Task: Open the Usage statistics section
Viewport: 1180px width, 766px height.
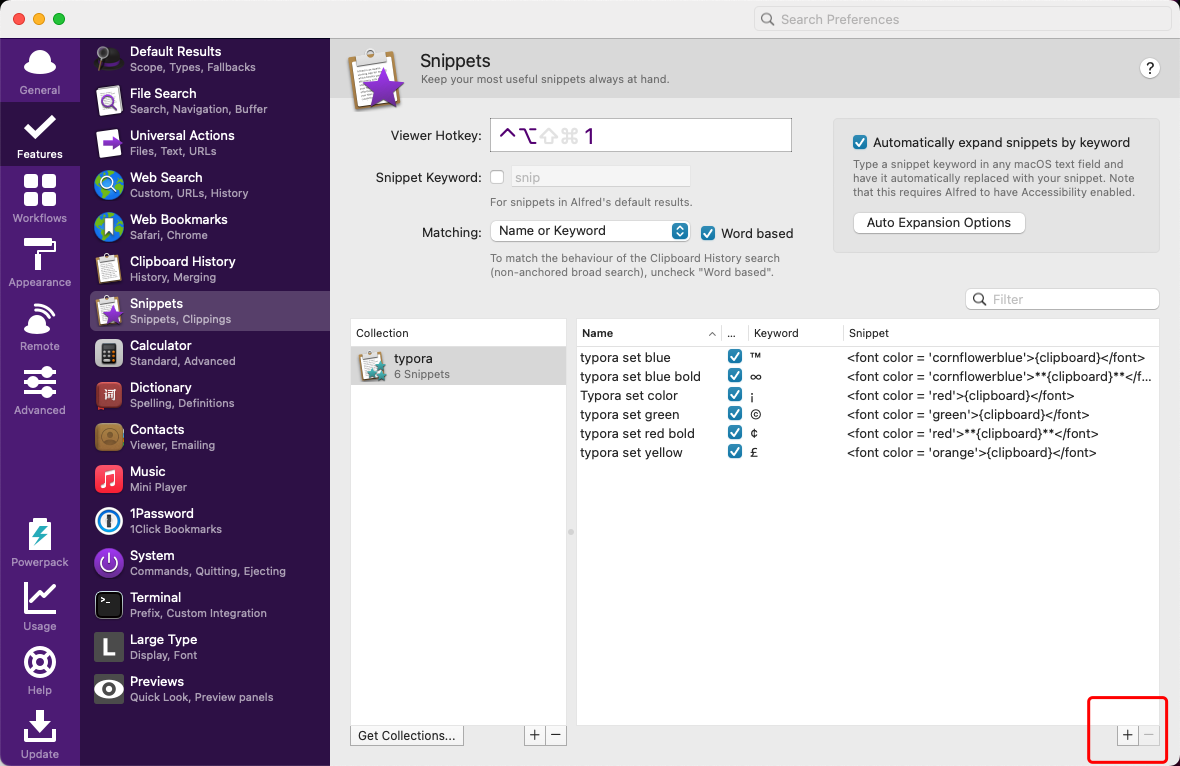Action: click(39, 606)
